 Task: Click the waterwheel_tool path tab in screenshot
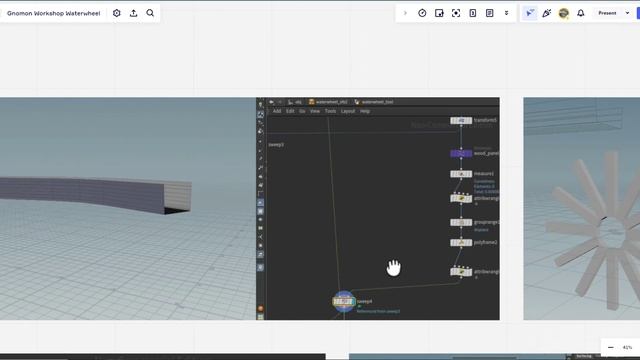[x=373, y=102]
